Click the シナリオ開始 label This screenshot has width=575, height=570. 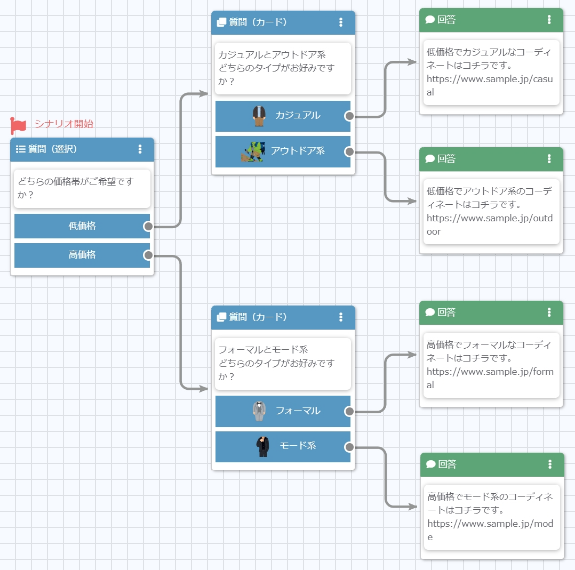point(64,124)
